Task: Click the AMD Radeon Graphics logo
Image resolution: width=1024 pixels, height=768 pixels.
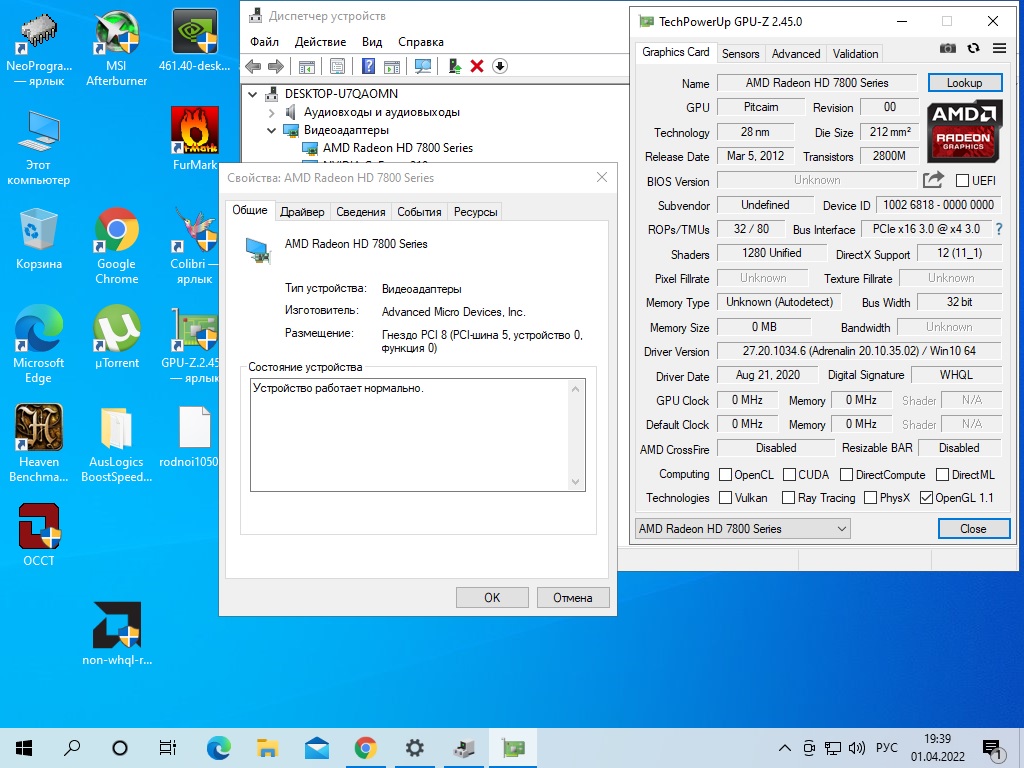Action: click(964, 131)
